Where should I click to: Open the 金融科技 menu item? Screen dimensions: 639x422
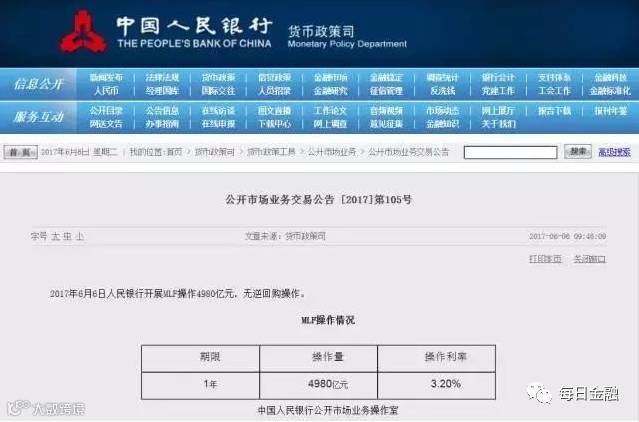[x=610, y=77]
